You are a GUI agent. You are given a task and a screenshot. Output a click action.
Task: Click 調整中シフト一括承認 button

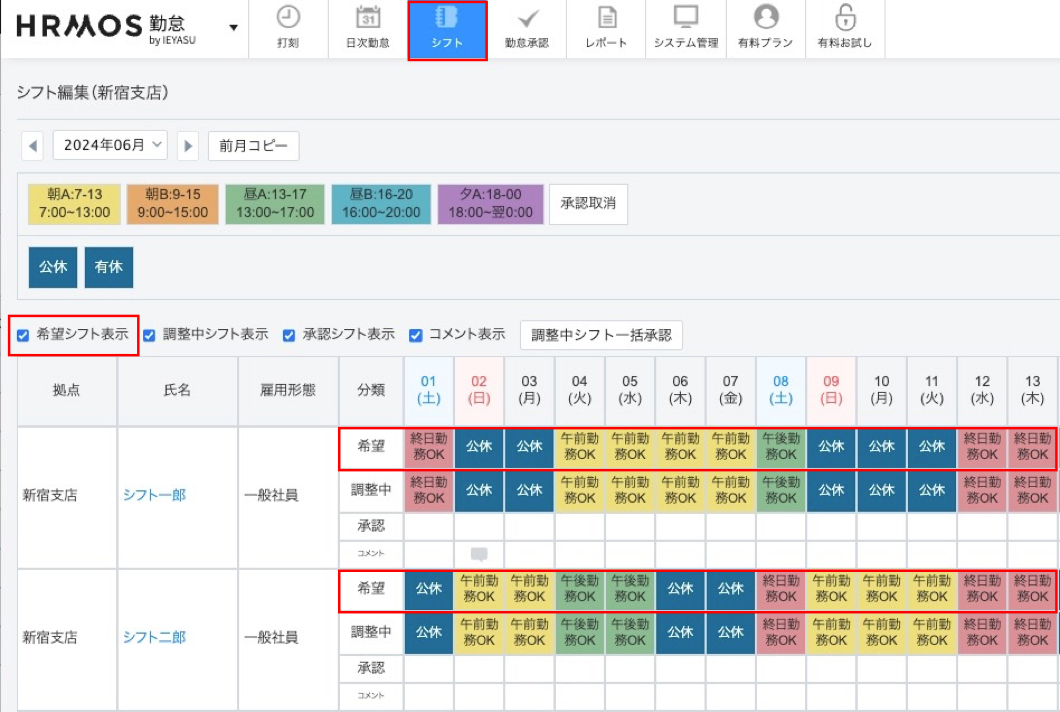click(601, 336)
